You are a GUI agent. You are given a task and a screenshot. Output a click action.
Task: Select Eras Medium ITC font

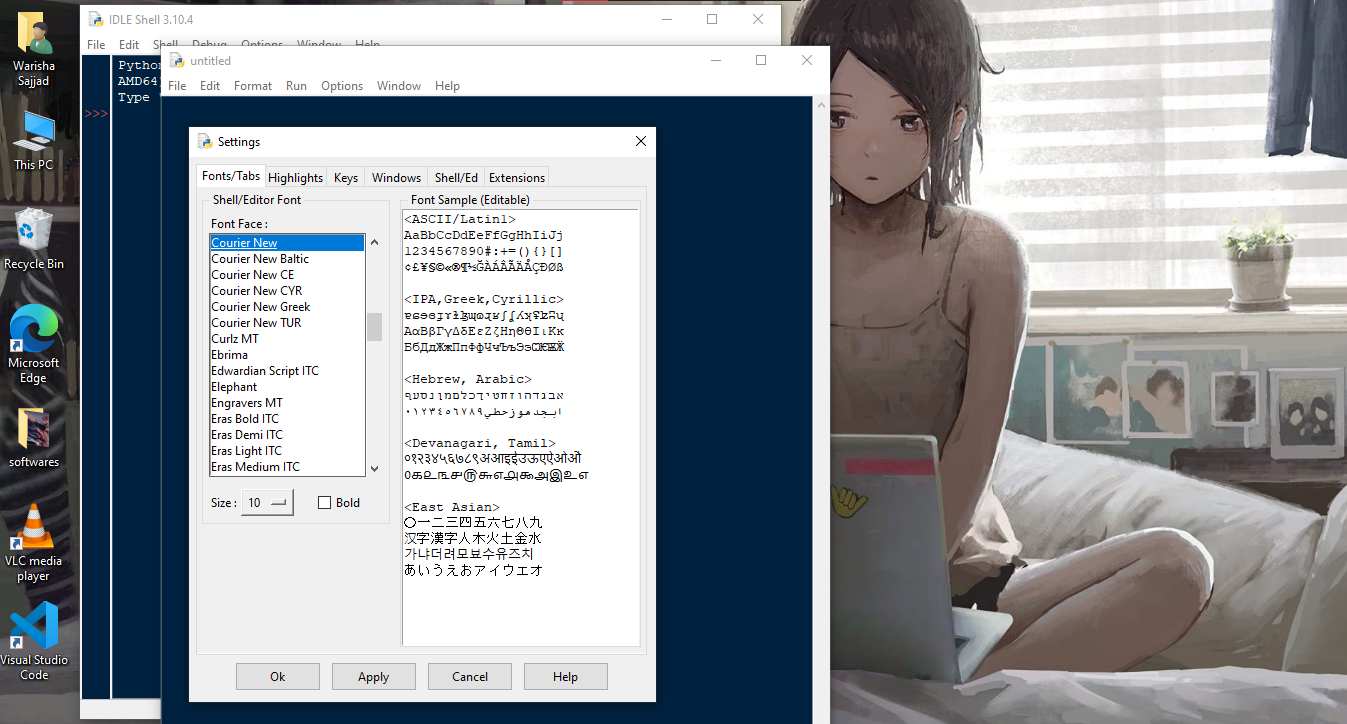(x=288, y=467)
